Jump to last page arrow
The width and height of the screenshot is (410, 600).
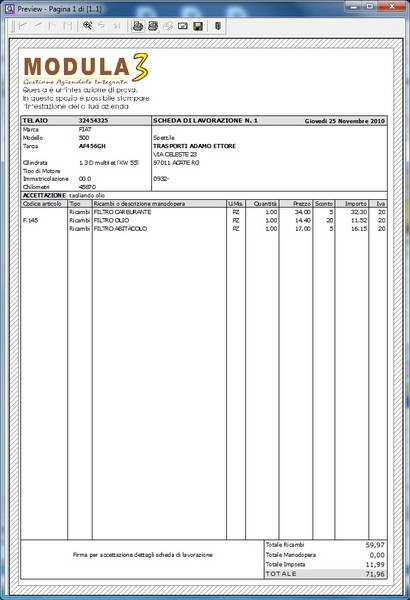pos(68,26)
